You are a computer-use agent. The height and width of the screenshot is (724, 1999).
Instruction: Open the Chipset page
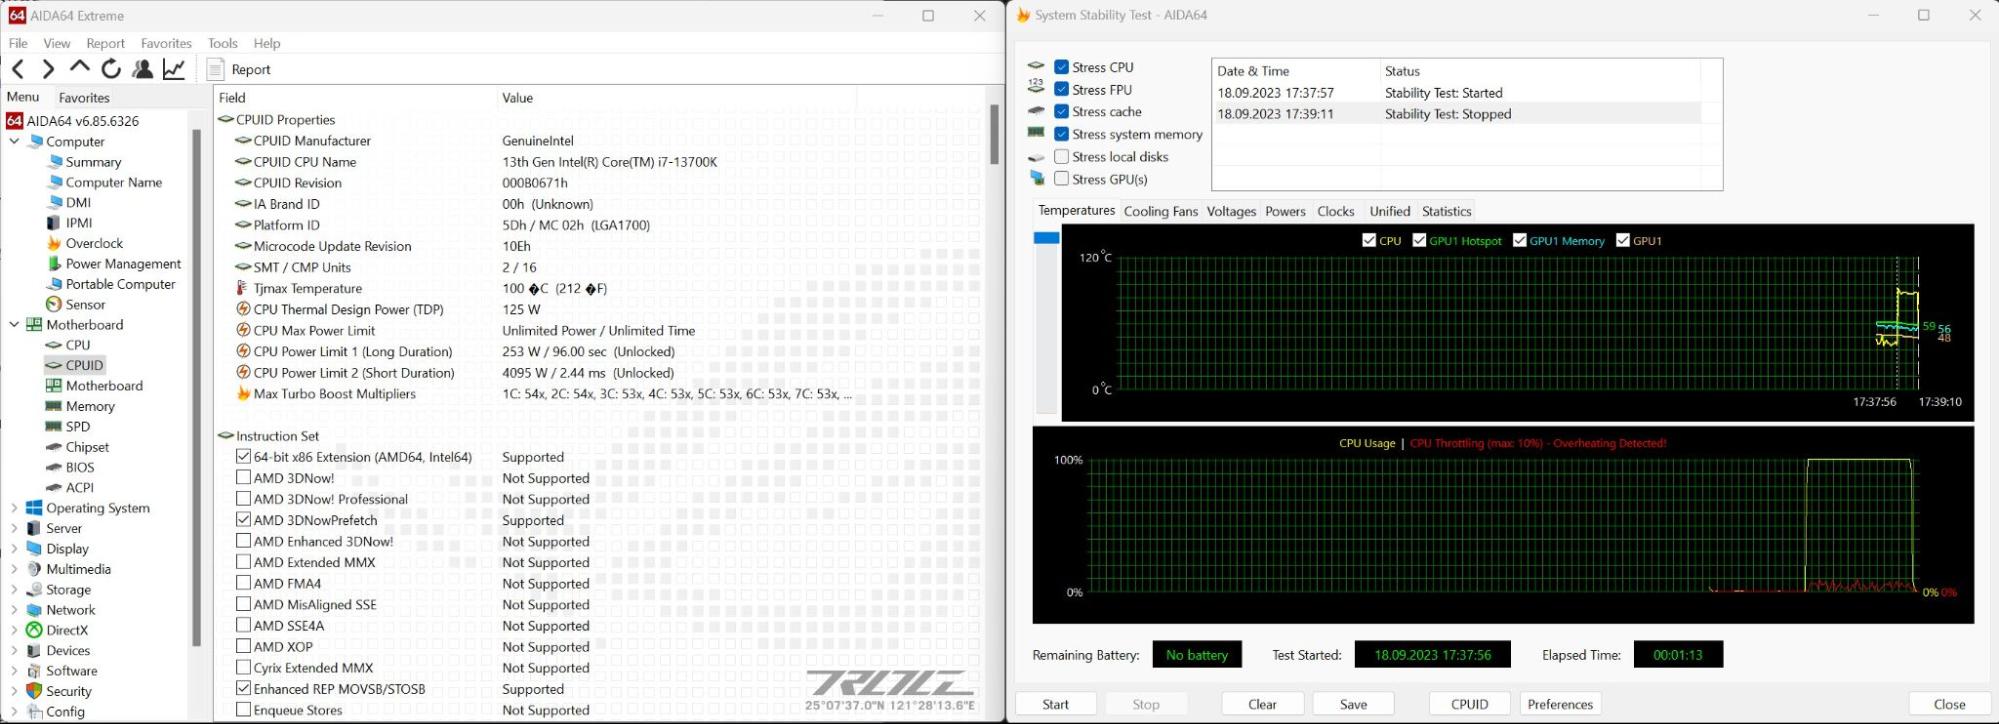[87, 447]
